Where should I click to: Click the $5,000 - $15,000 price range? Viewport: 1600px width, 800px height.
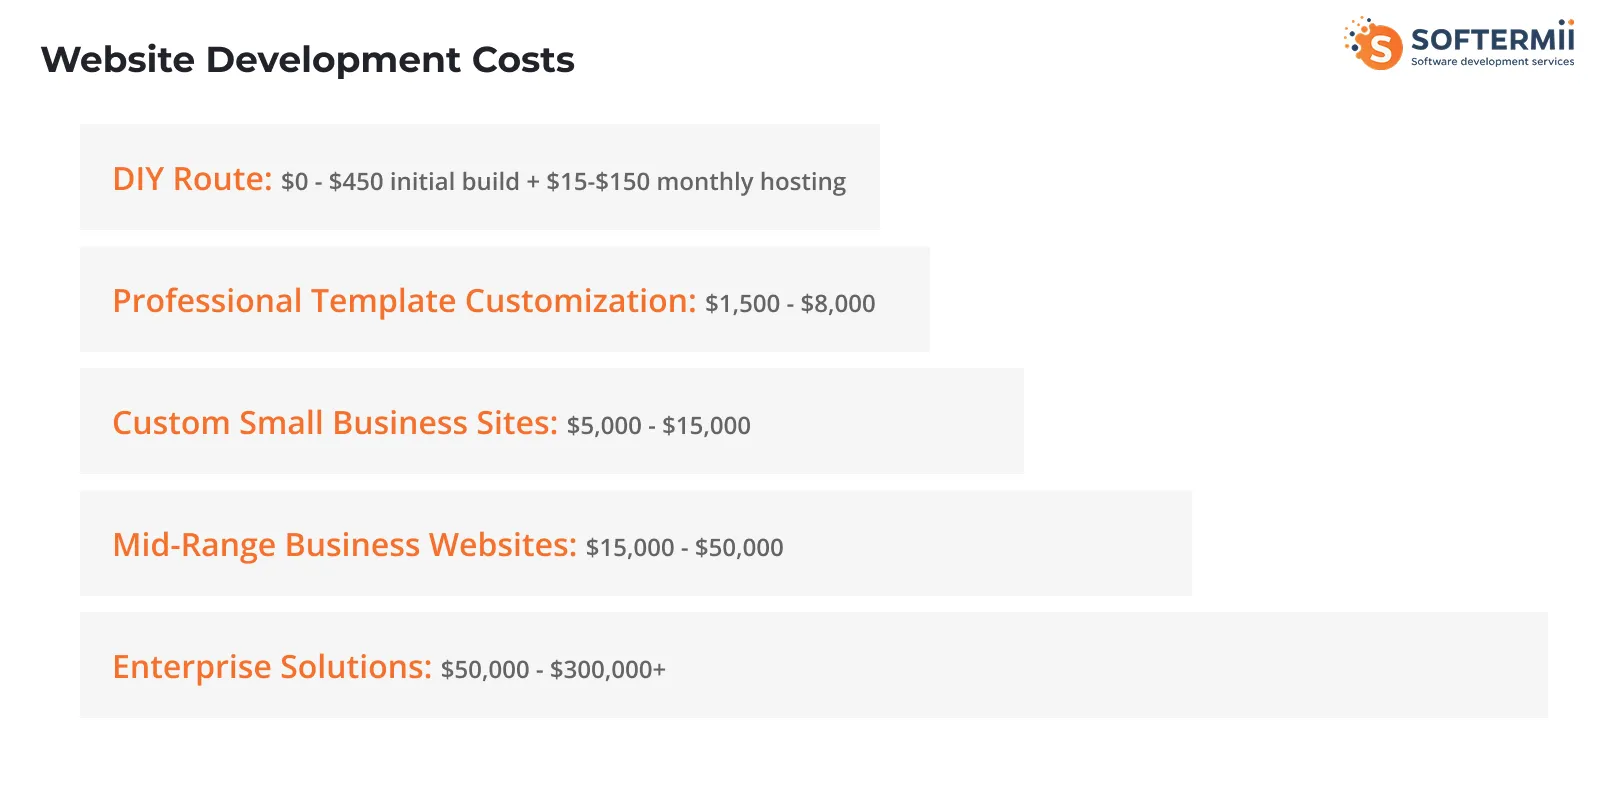click(x=658, y=426)
